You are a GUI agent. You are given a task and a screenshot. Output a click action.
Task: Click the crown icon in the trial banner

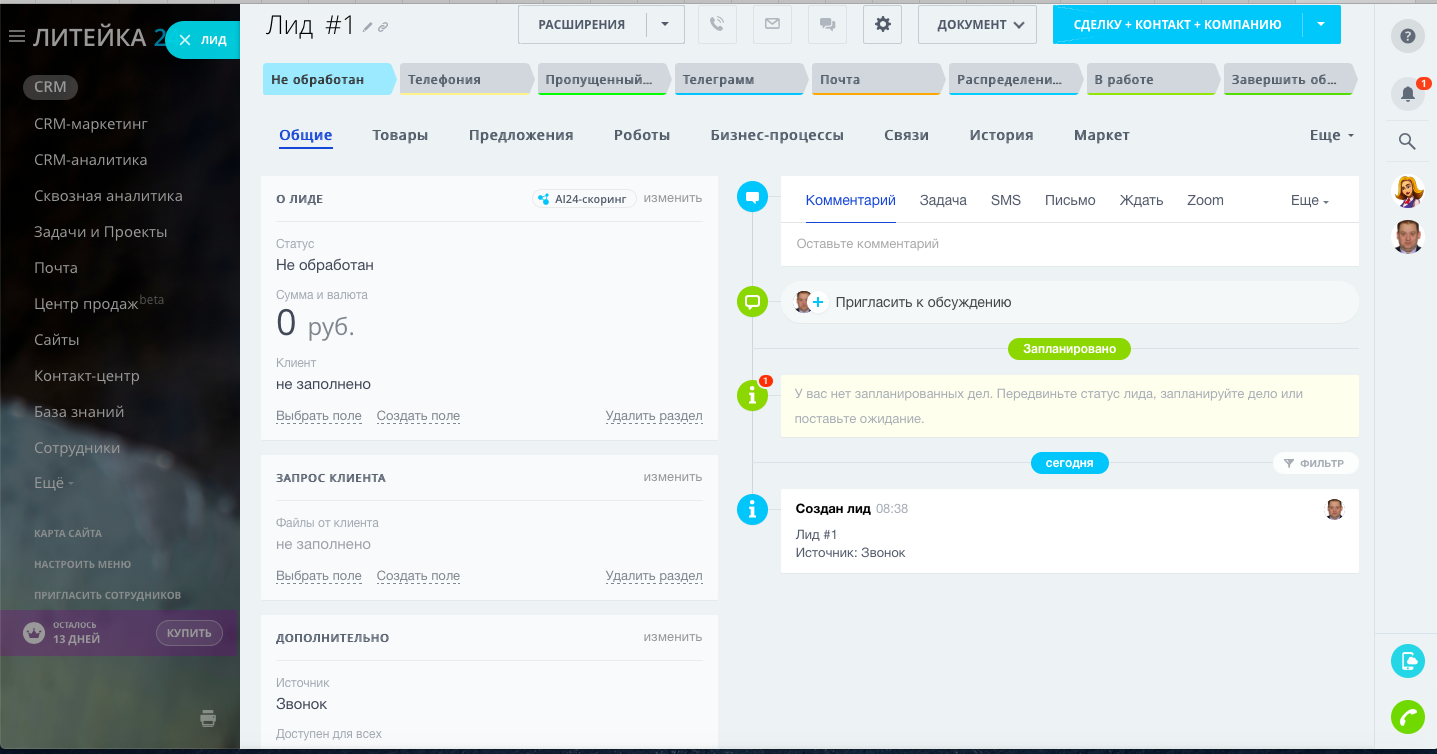[x=35, y=632]
